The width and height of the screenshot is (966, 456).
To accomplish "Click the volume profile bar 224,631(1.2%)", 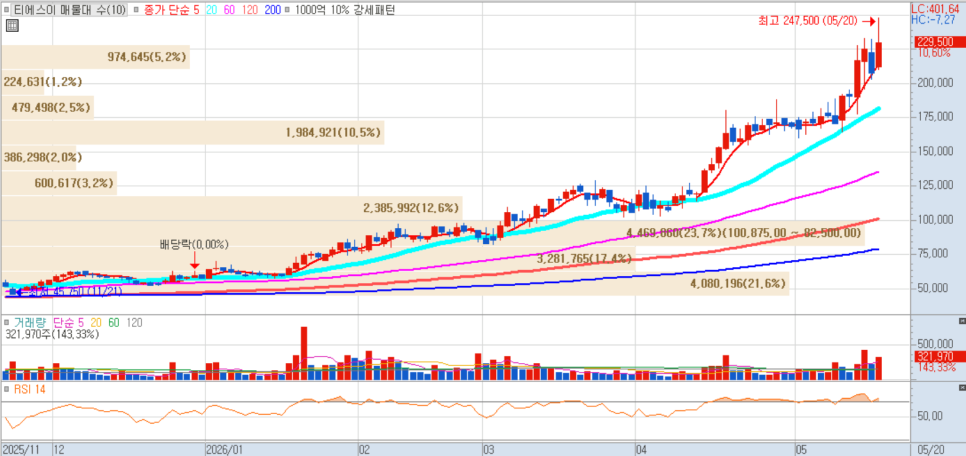I will tap(23, 82).
